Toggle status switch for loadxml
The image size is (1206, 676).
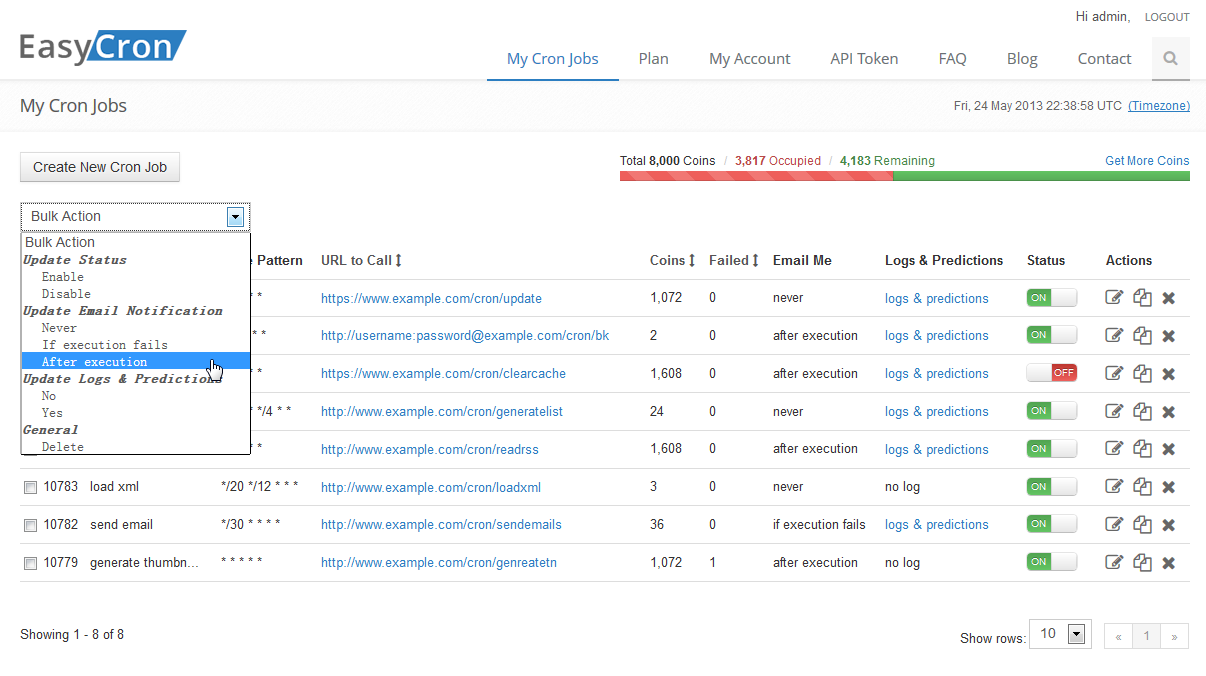point(1052,487)
